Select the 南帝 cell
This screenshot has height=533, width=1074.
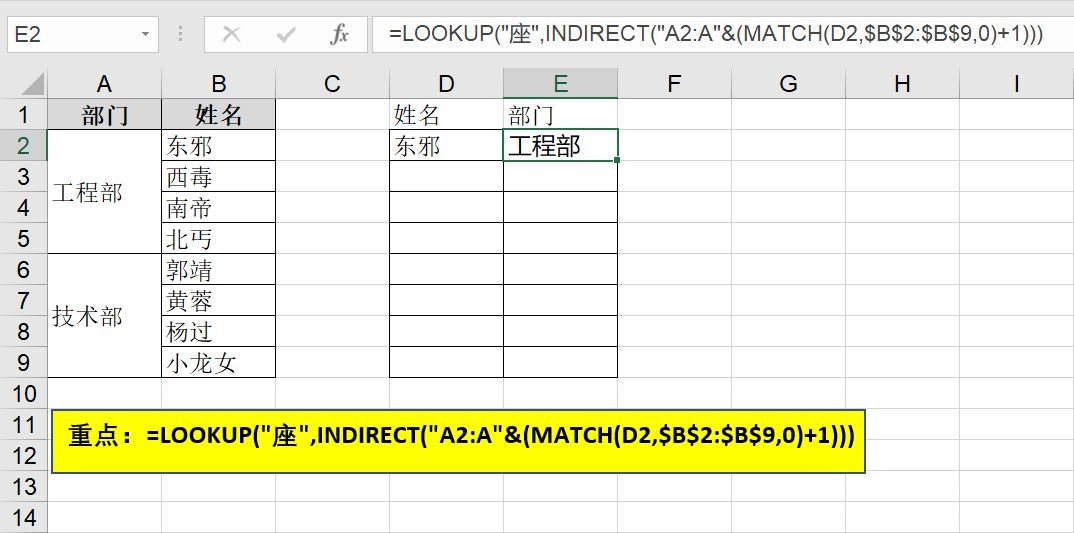click(x=218, y=207)
